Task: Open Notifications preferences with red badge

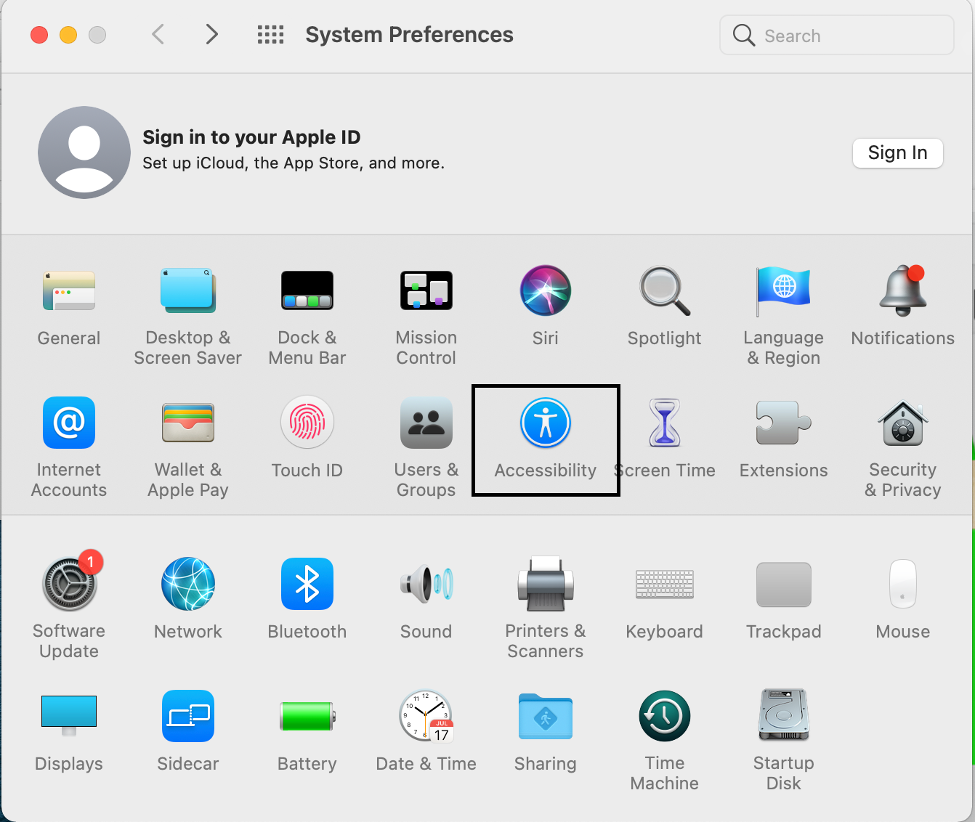Action: click(x=902, y=305)
